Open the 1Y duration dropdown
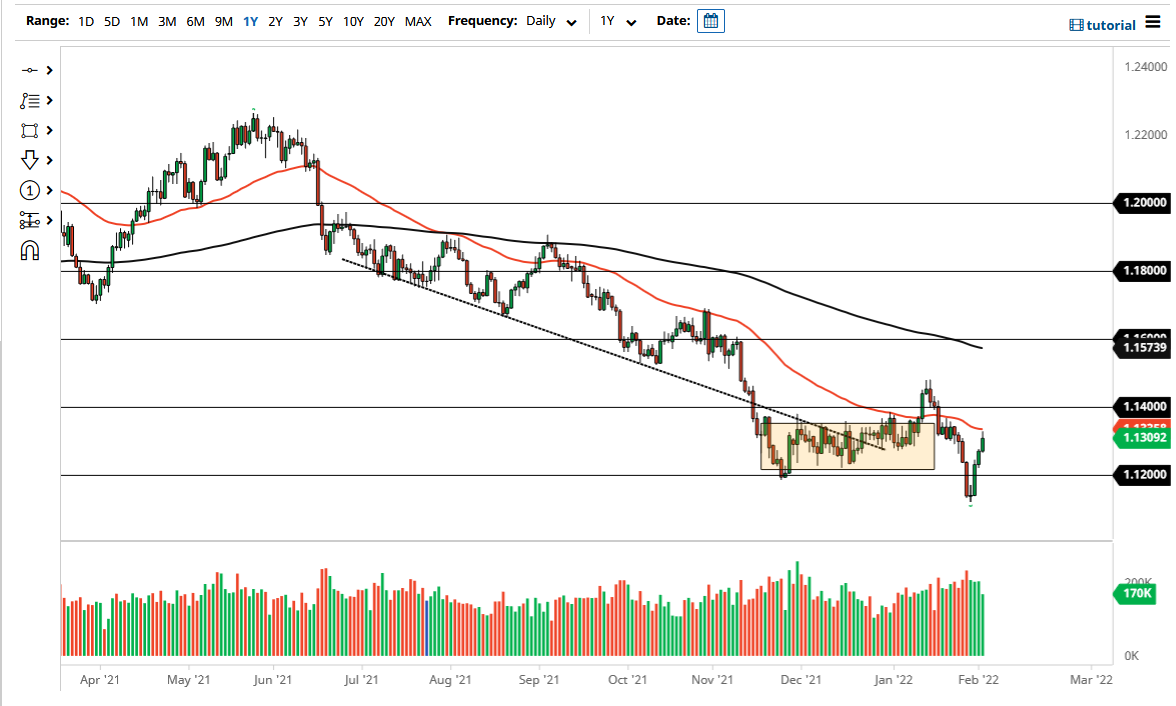 pyautogui.click(x=618, y=21)
